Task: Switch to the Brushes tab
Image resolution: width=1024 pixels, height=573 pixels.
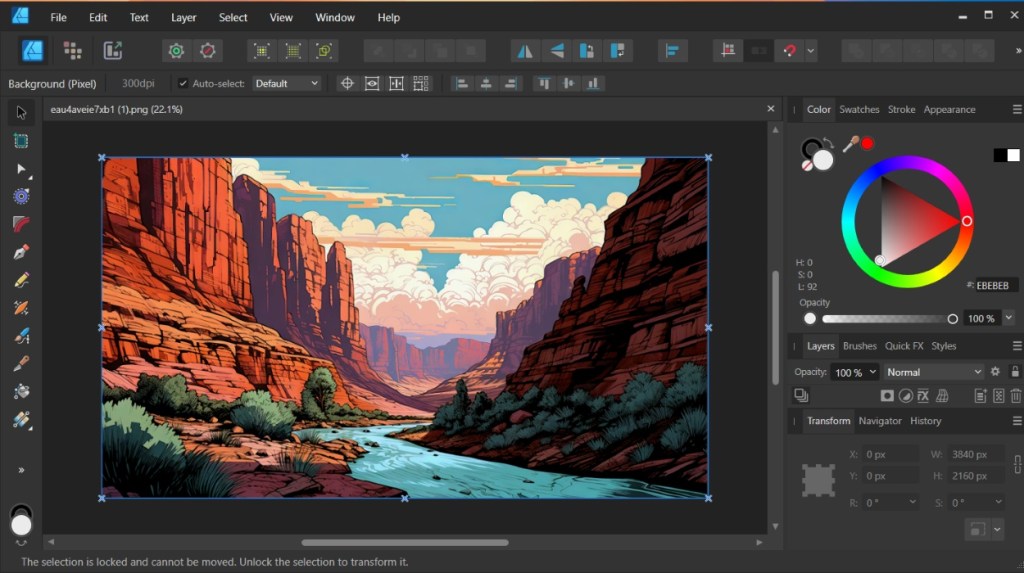Action: [859, 346]
